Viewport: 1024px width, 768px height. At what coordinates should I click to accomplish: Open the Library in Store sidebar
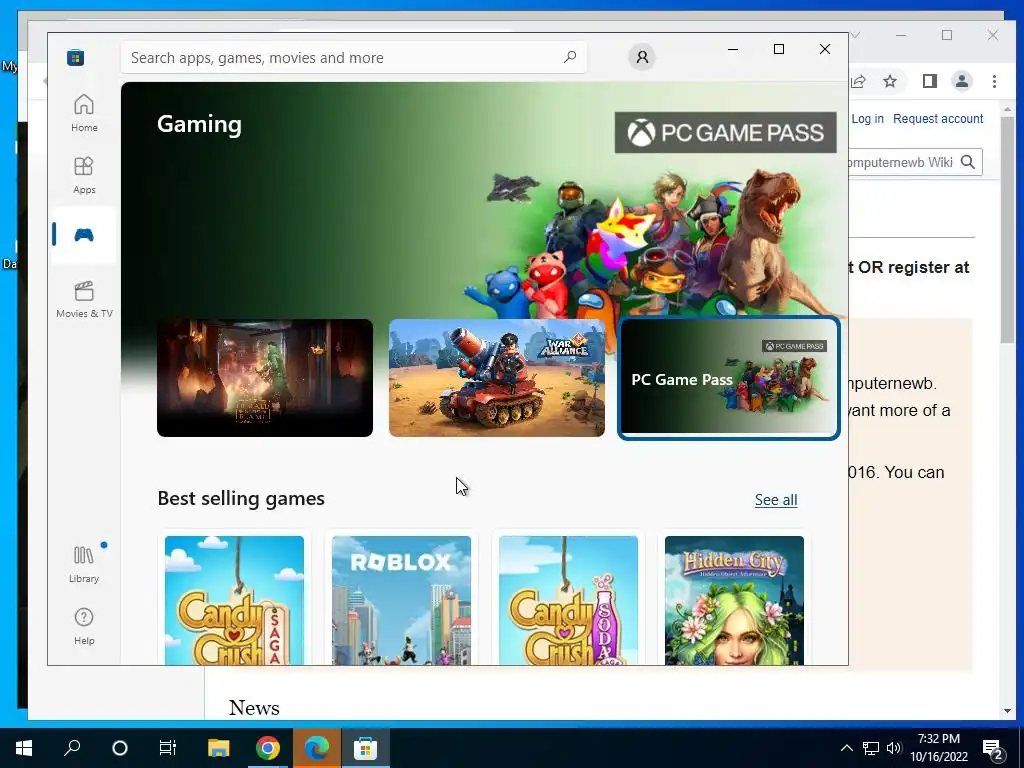coord(84,564)
